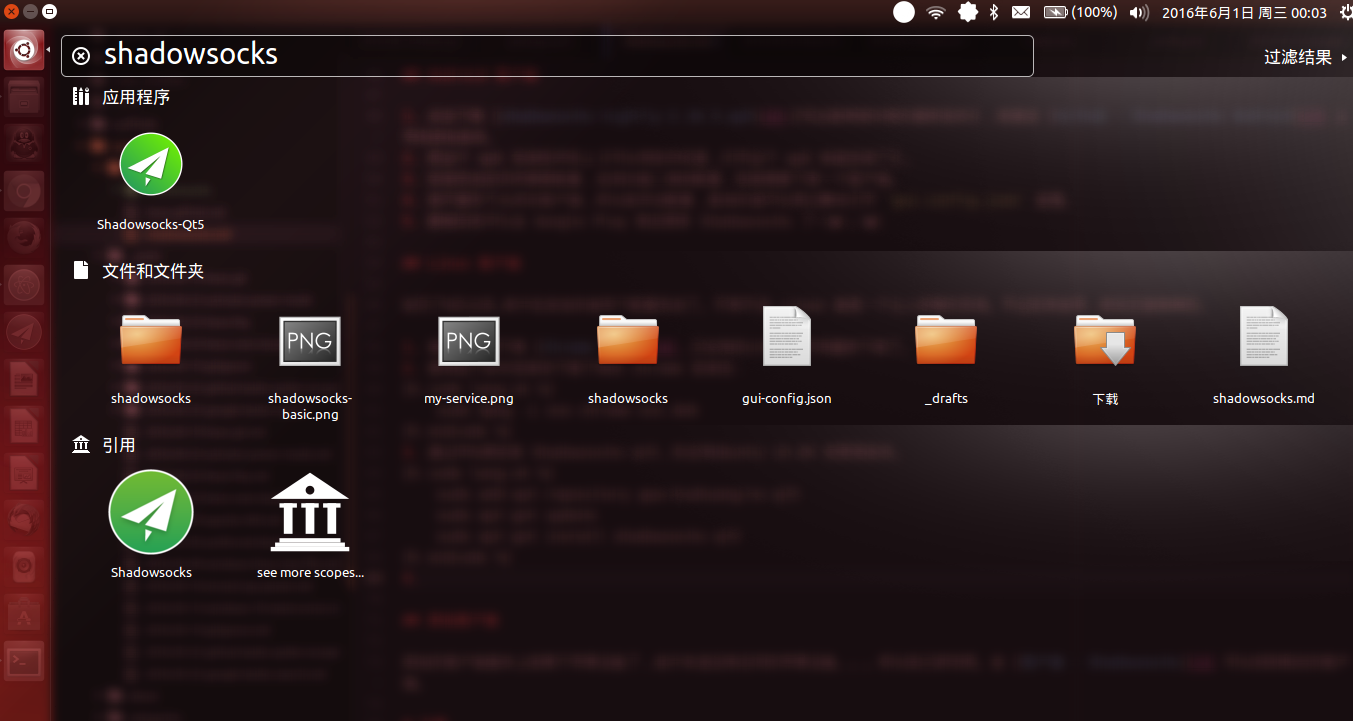Open LibreOffice Calc from the launcher

(x=24, y=427)
